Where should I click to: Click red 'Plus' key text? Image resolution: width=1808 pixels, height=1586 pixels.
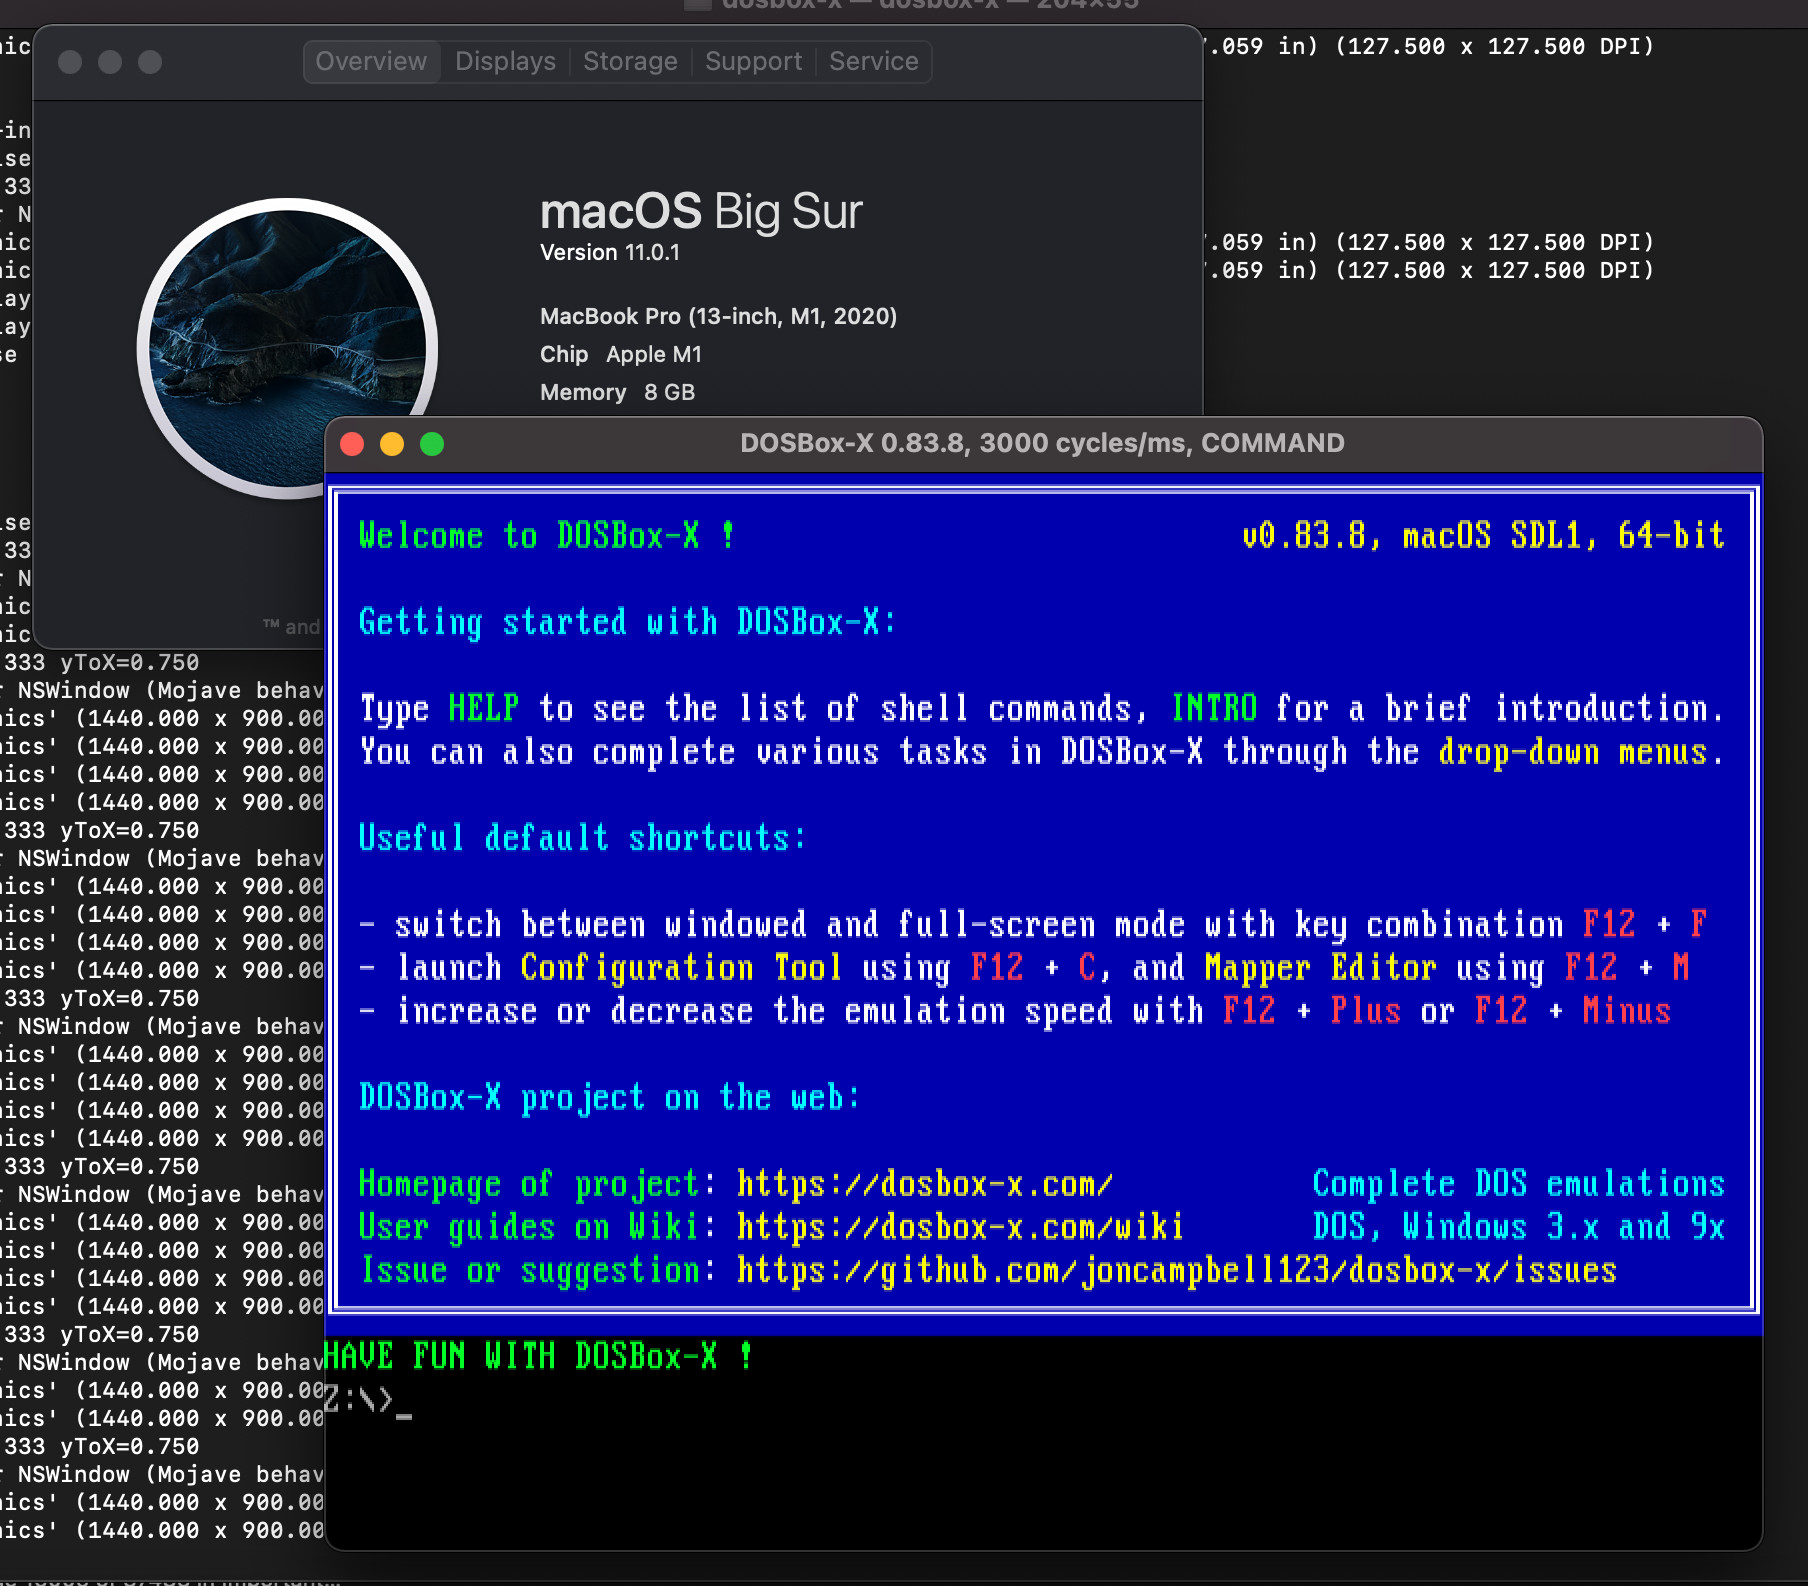pos(1366,1011)
